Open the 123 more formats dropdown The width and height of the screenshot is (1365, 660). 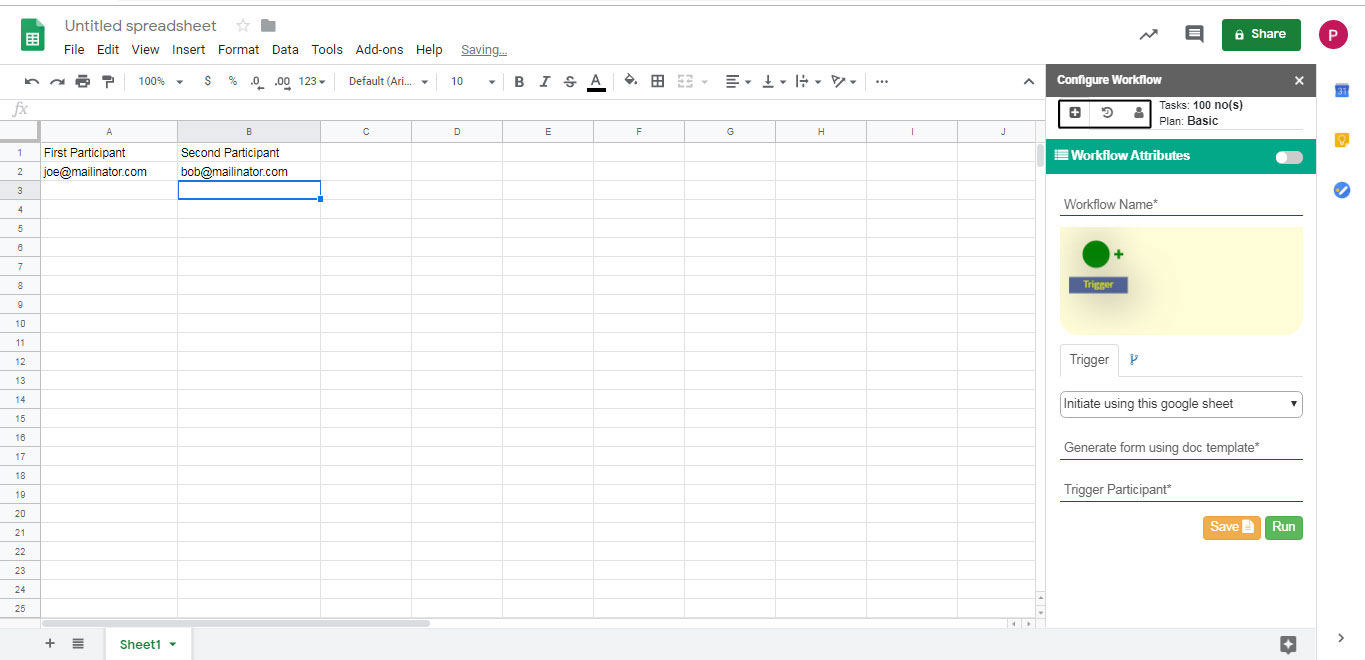point(312,81)
